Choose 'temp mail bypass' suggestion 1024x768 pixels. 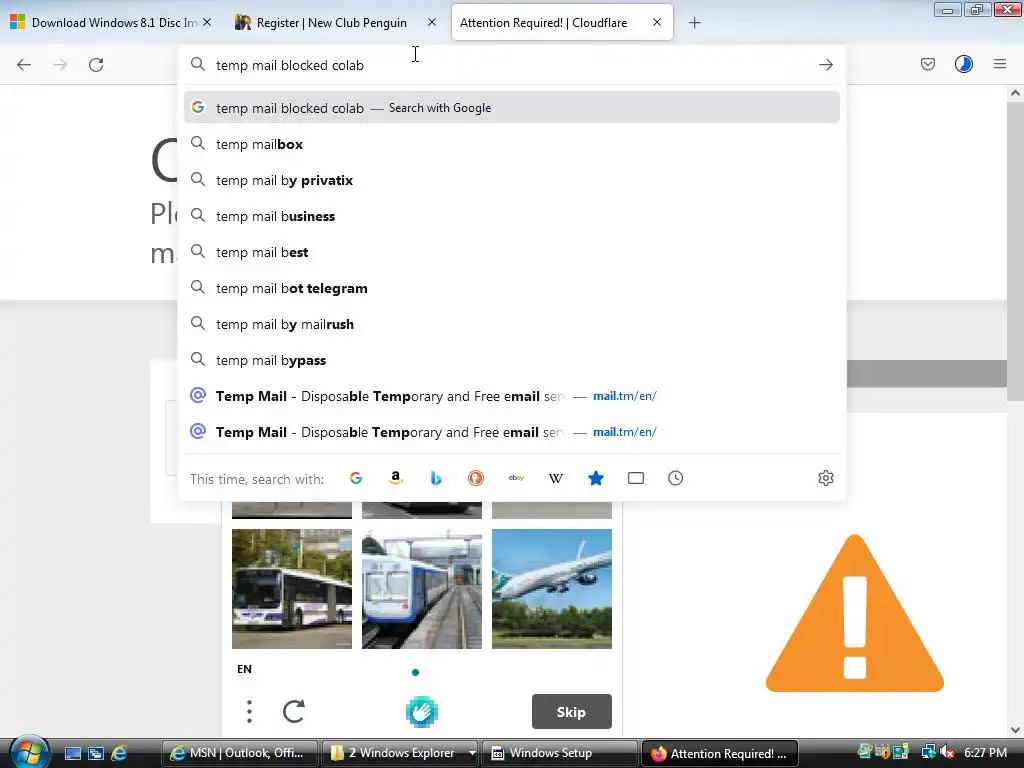click(512, 360)
